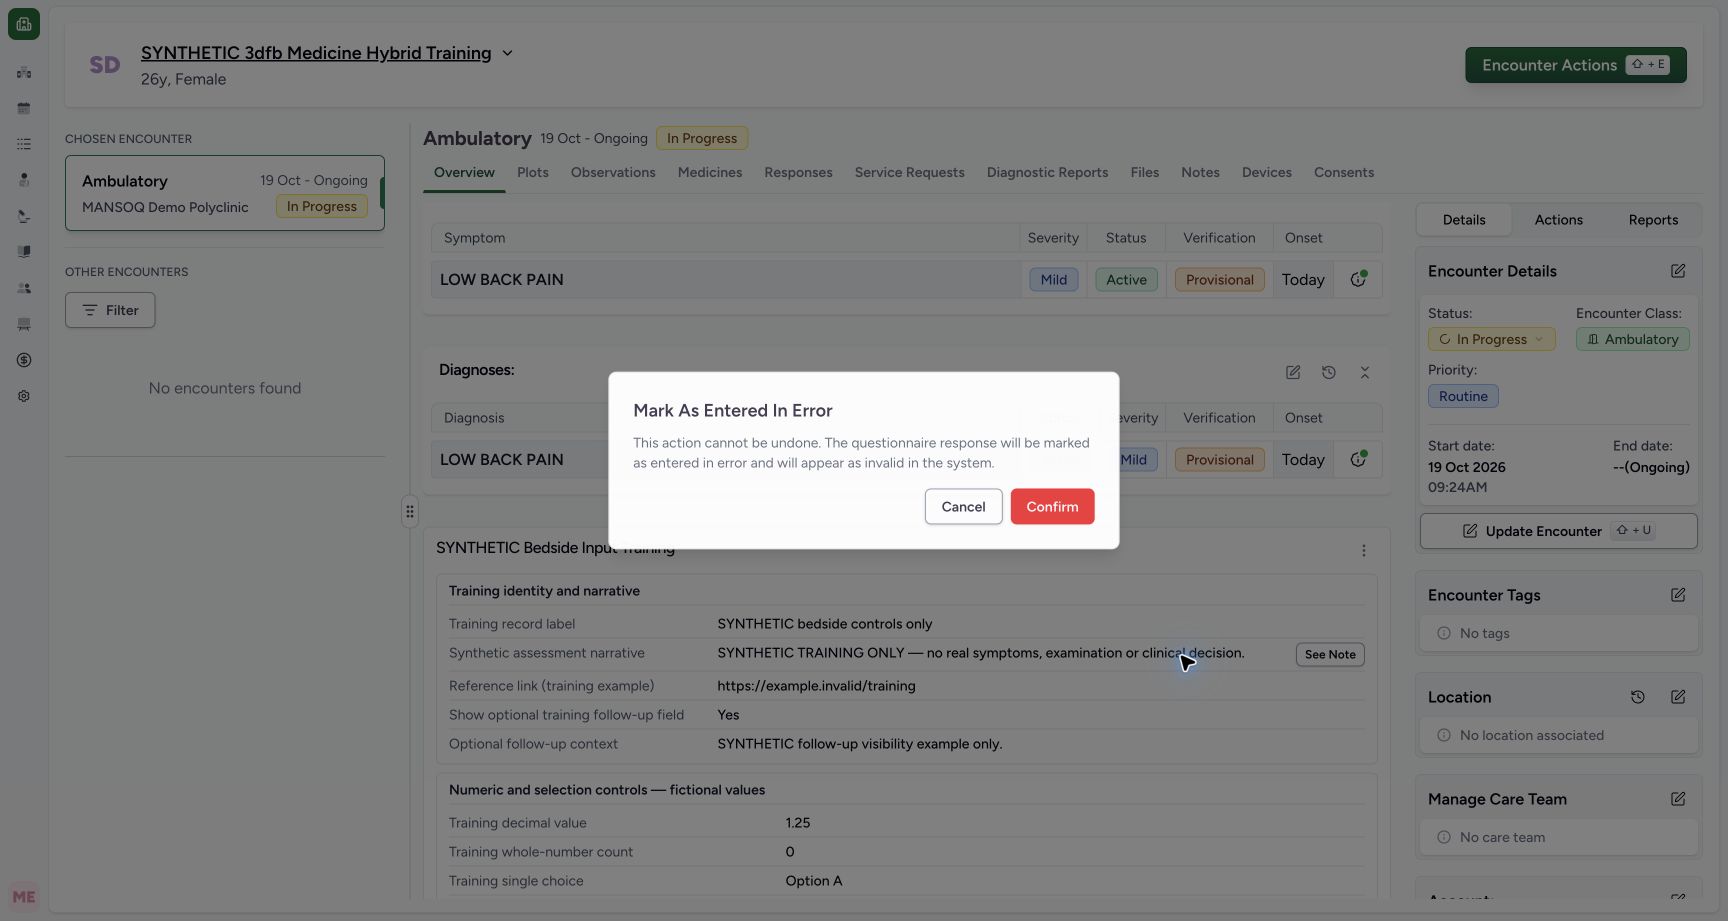Click the Active status badge

pyautogui.click(x=1126, y=279)
